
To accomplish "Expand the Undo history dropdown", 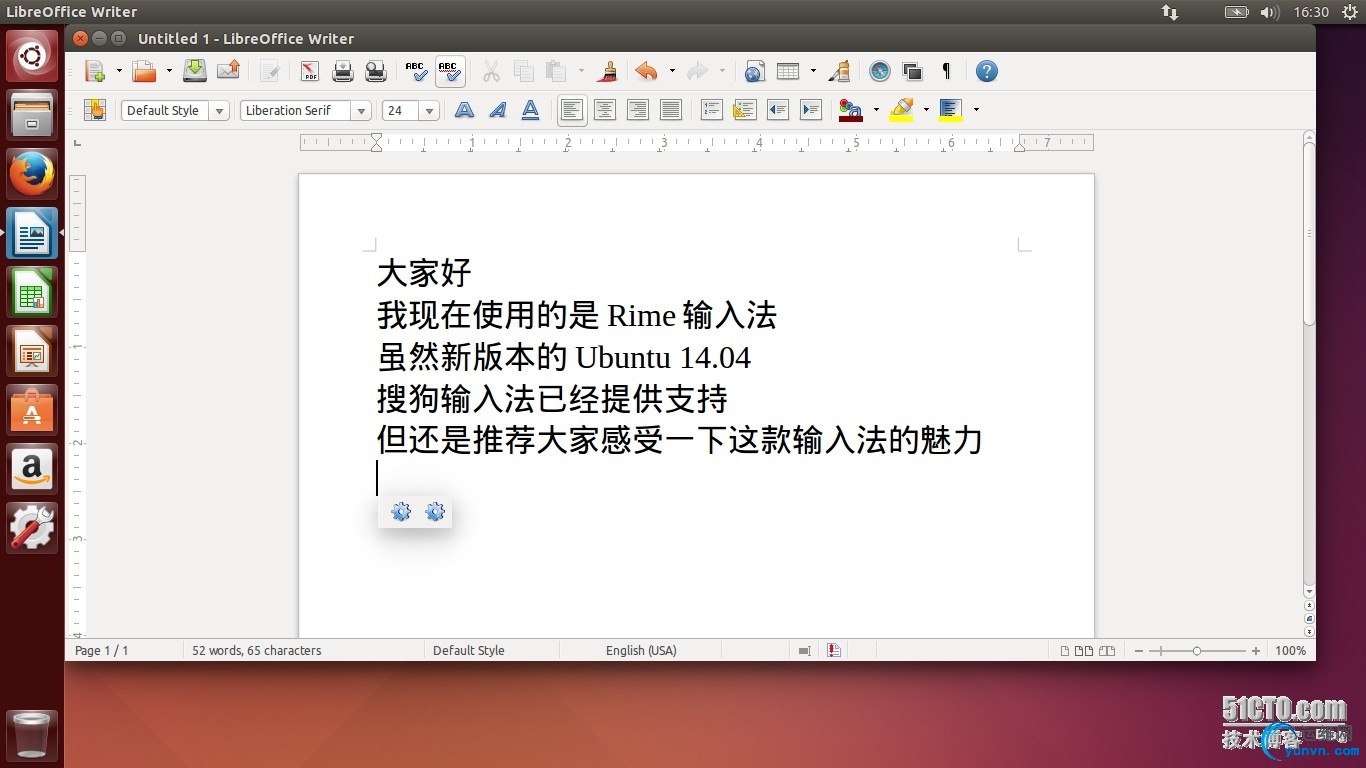I will (672, 71).
